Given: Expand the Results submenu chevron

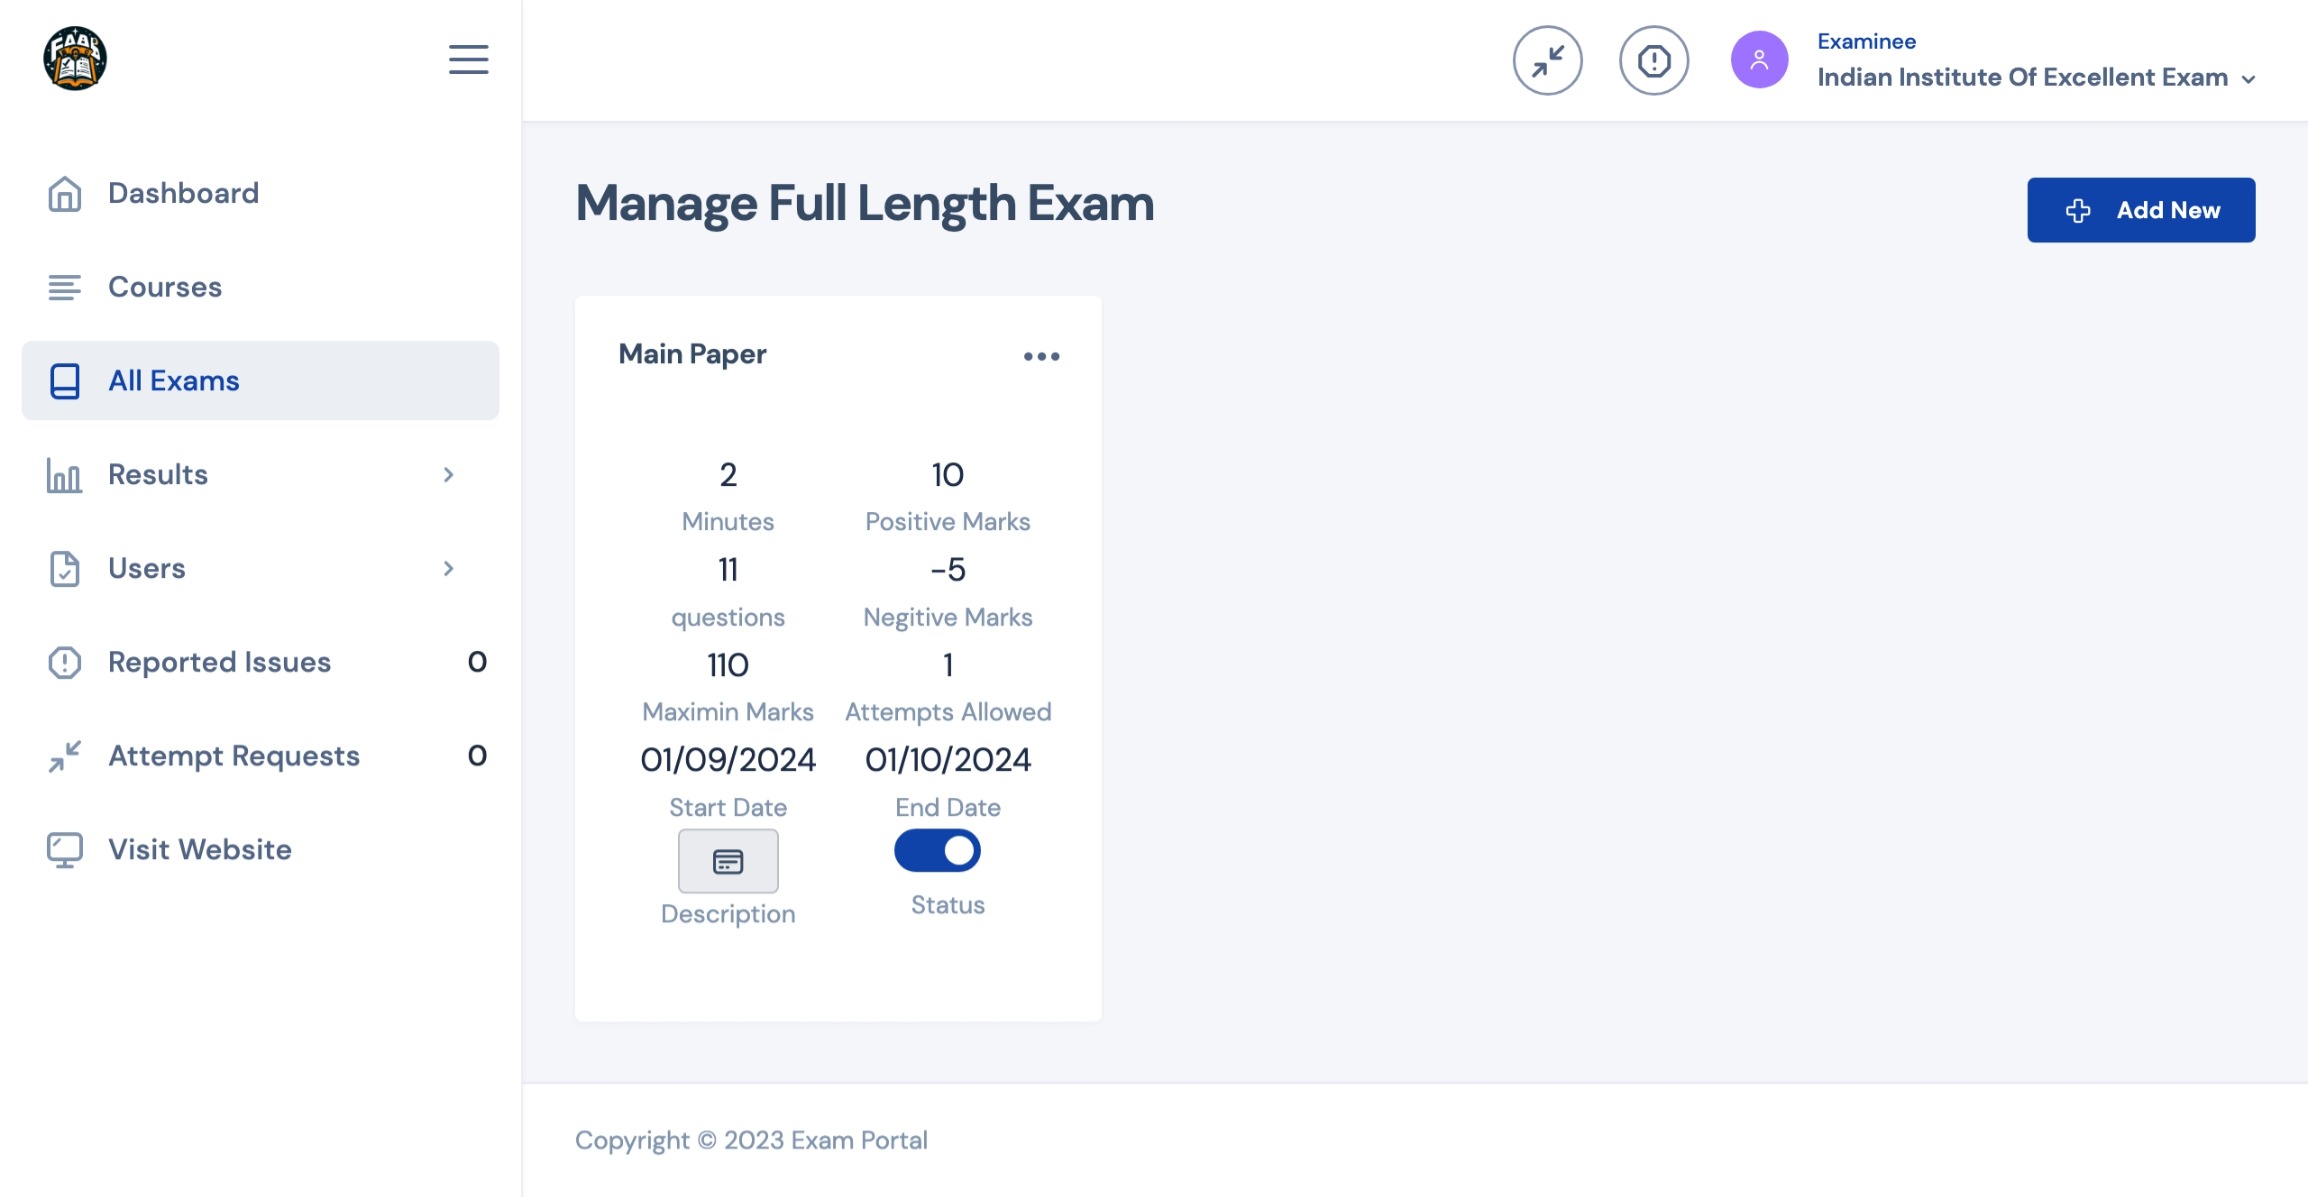Looking at the screenshot, I should (x=448, y=475).
